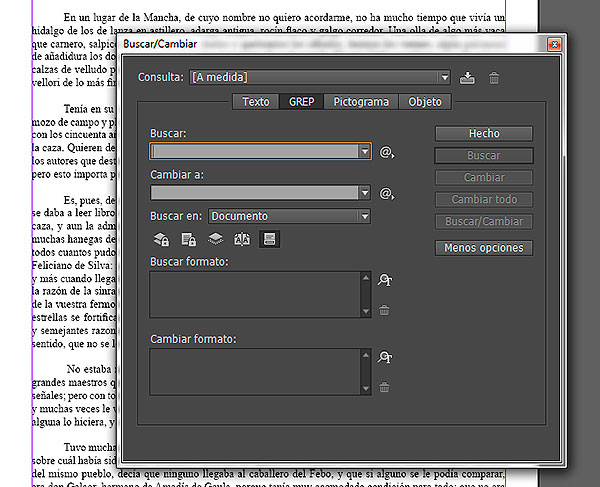Focus the Buscar text input field
Image resolution: width=600 pixels, height=487 pixels.
pos(255,151)
